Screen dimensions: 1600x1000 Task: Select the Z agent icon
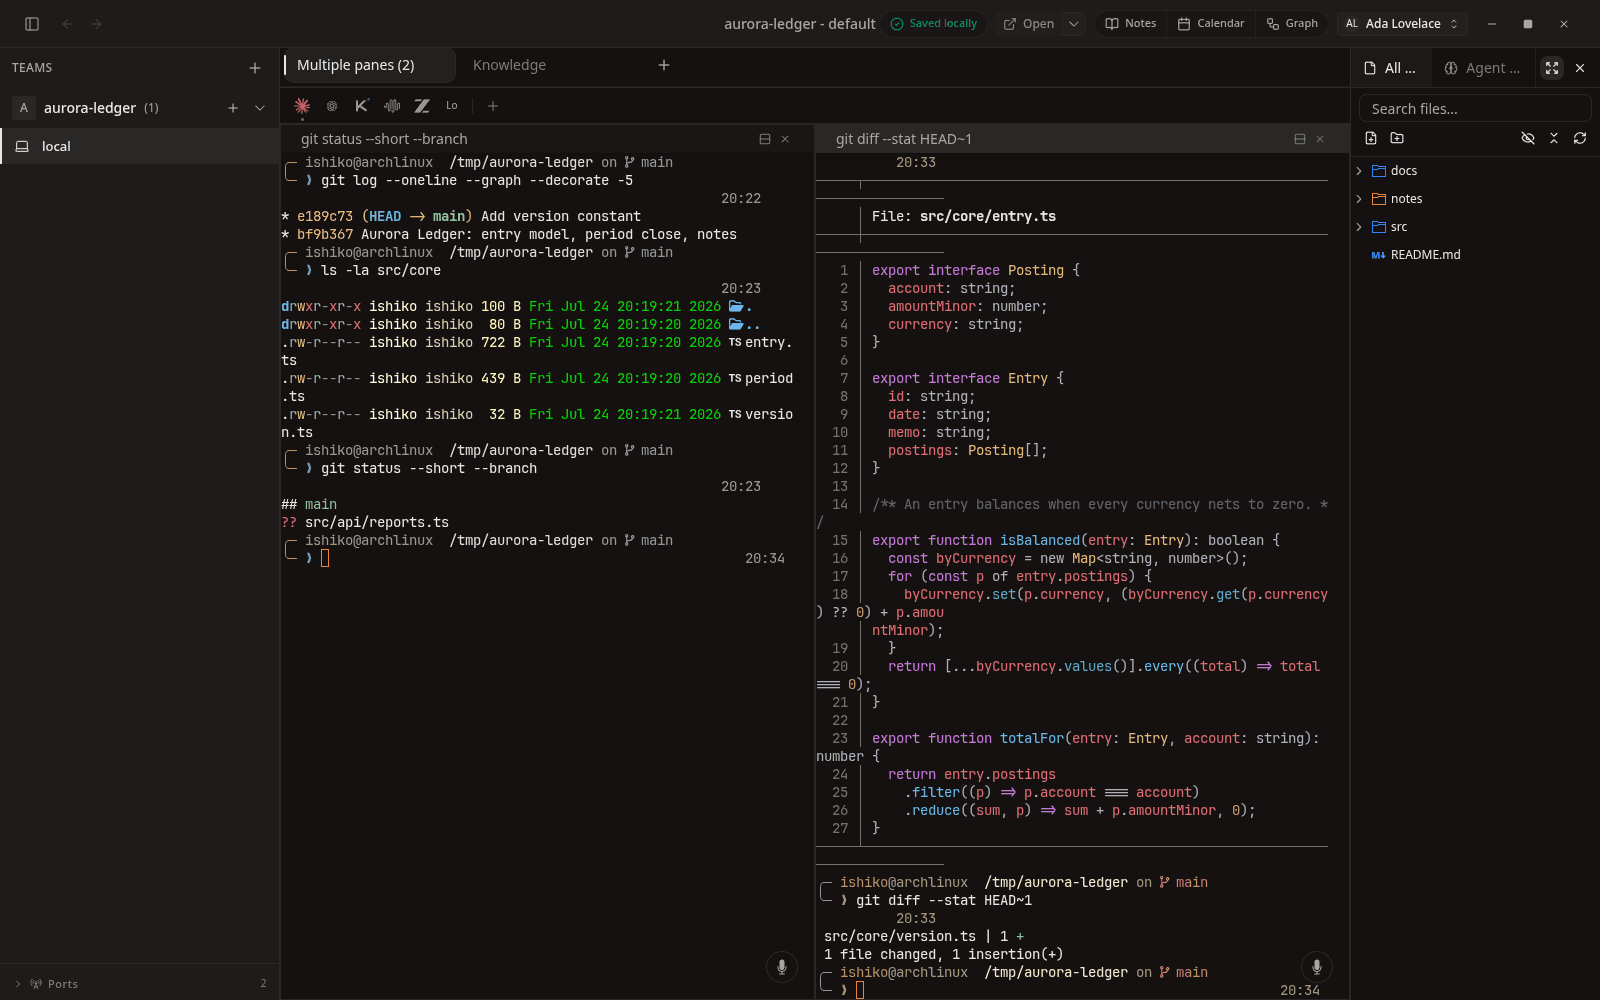[x=422, y=105]
